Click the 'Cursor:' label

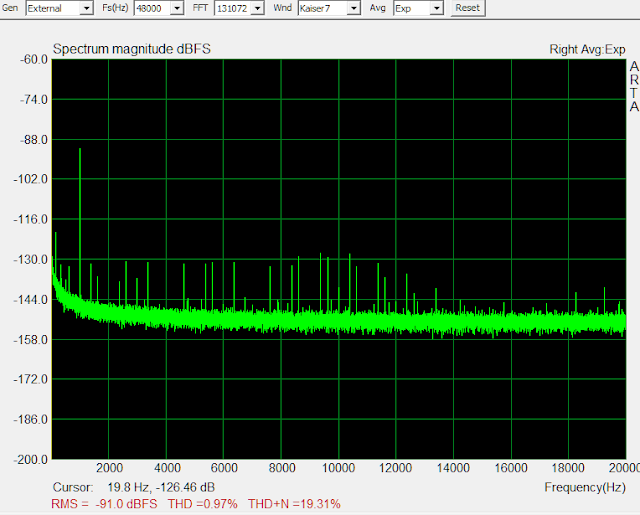point(73,487)
